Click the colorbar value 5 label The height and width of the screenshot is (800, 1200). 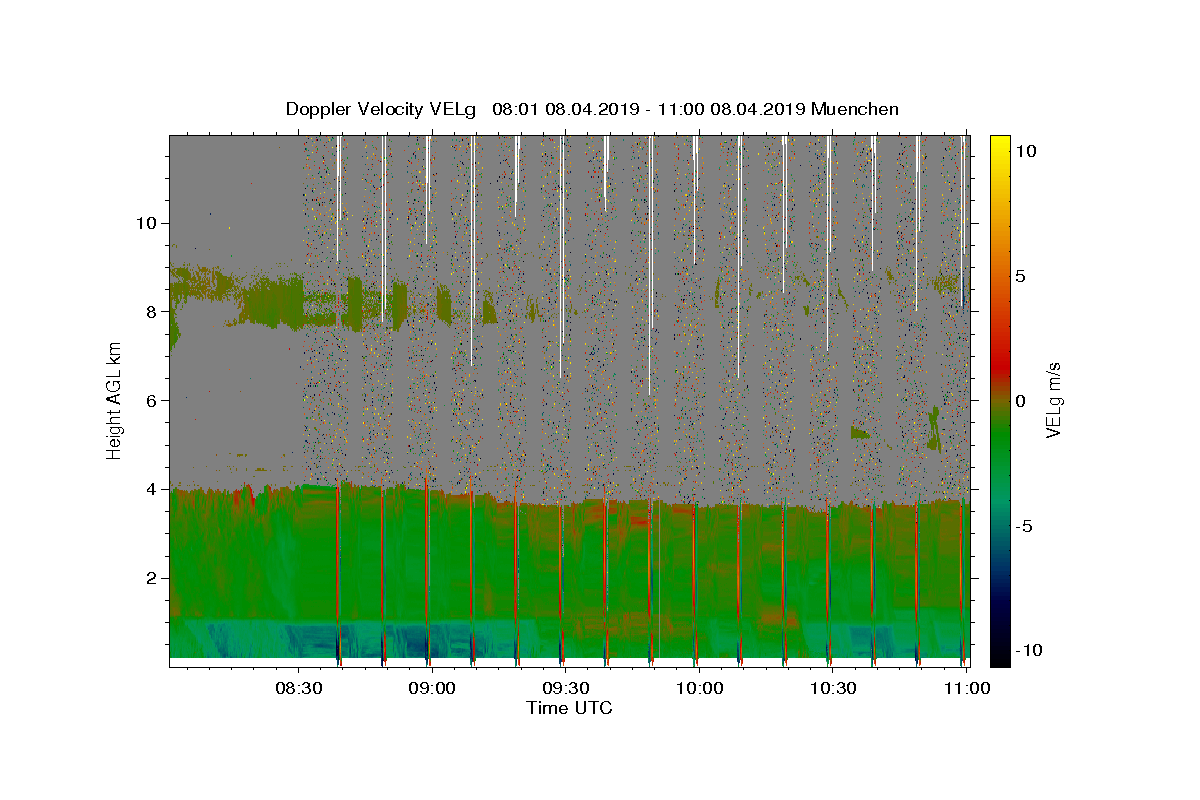click(x=1020, y=276)
